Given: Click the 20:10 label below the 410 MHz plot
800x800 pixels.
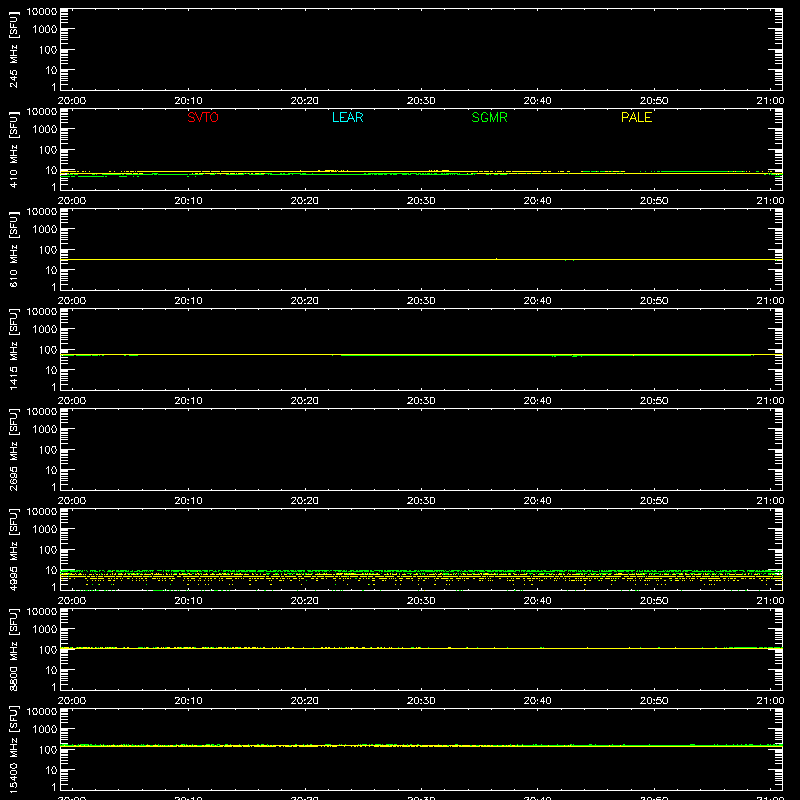Looking at the screenshot, I should [188, 201].
